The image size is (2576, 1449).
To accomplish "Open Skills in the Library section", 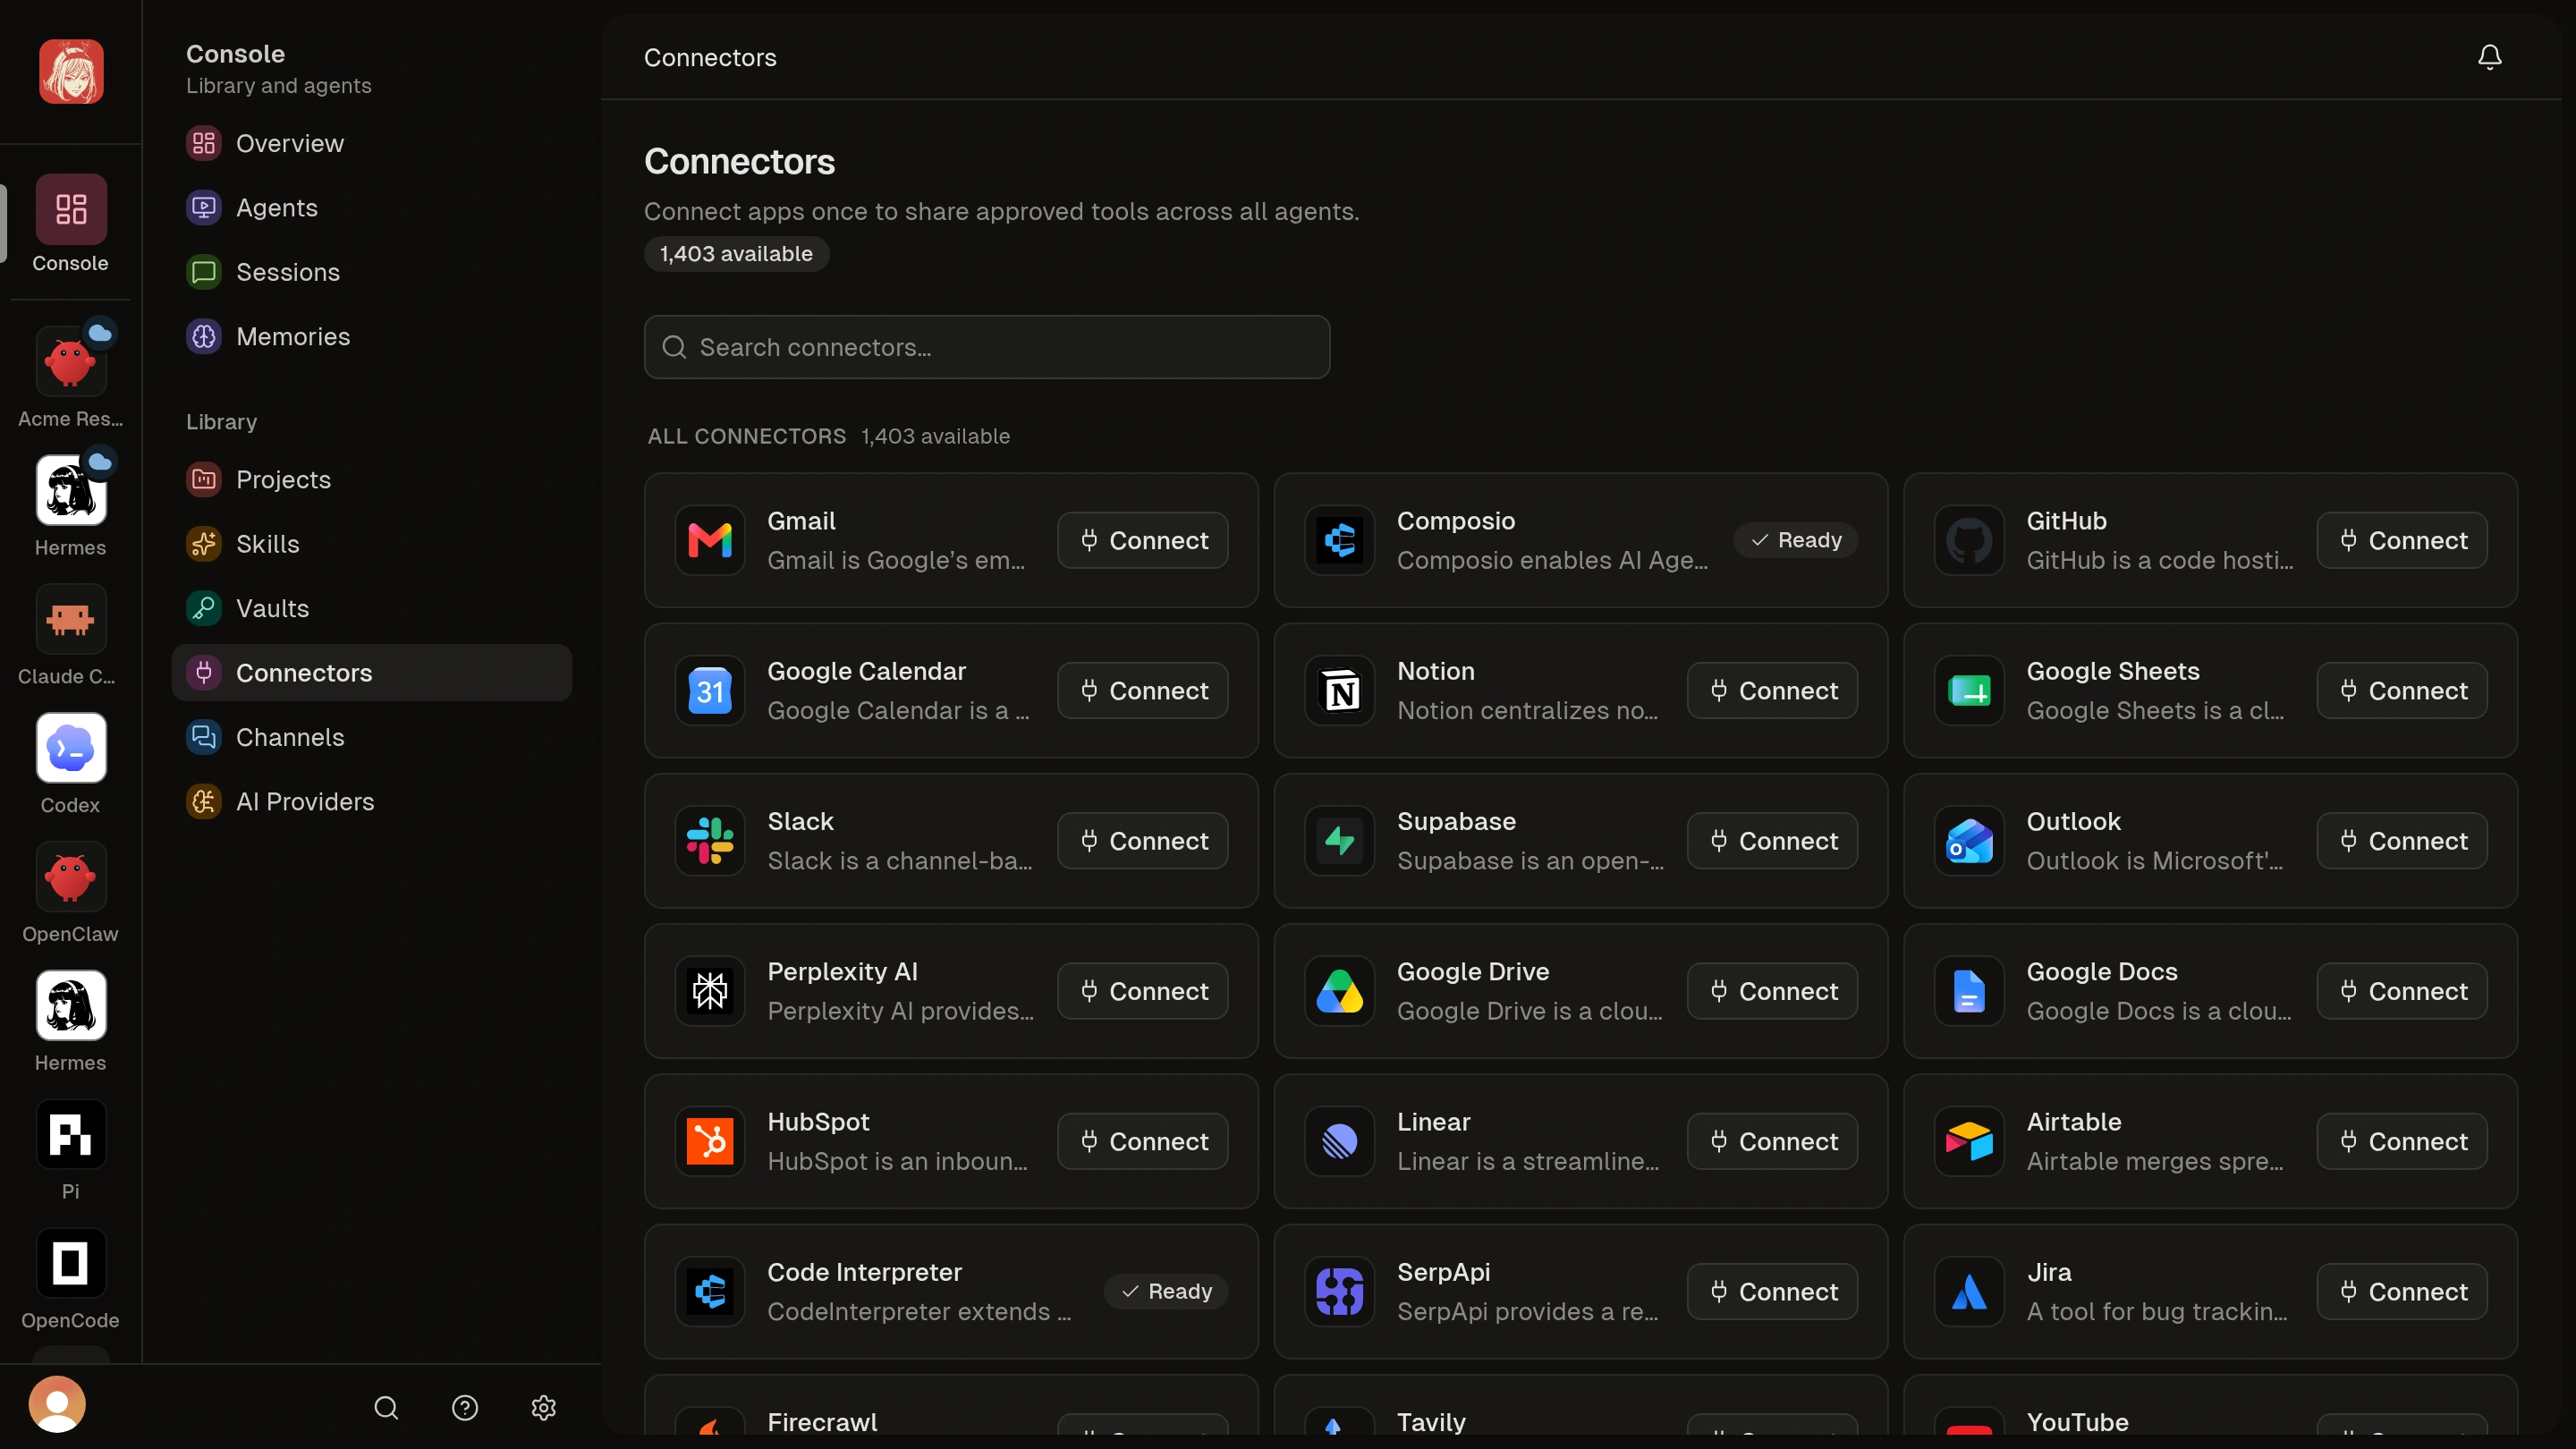I will 371,544.
